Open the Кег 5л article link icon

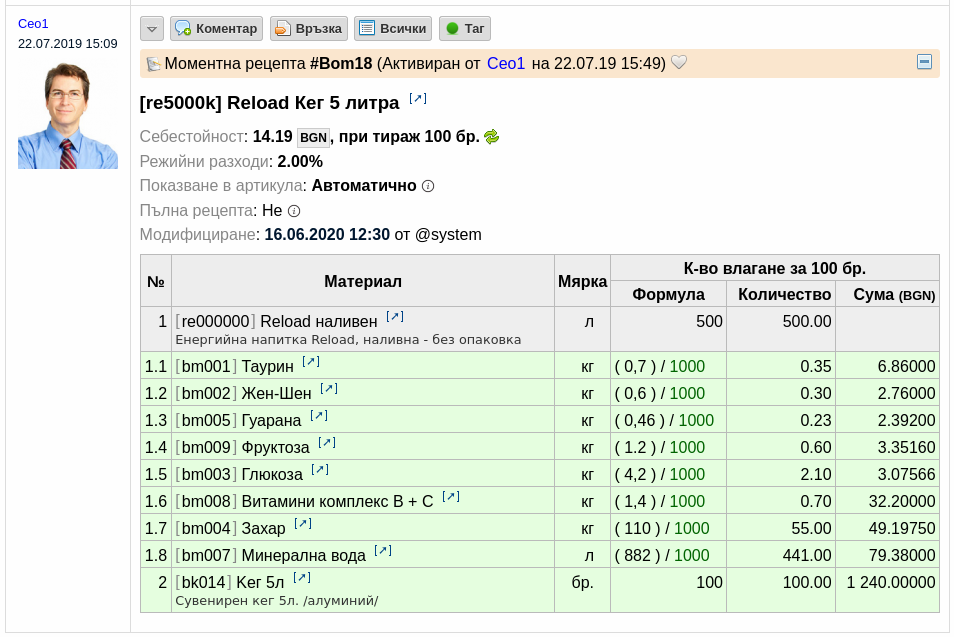pos(302,577)
